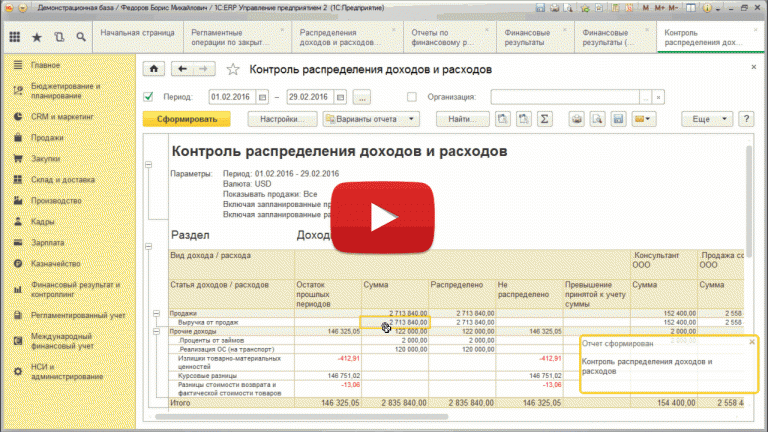Navigate forward with the right arrow
Viewport: 768px width, 432px height.
click(204, 69)
